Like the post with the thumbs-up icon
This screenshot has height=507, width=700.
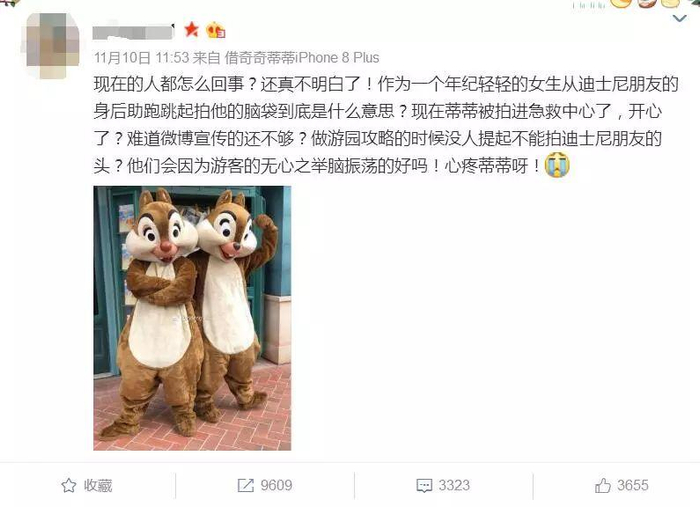click(603, 485)
